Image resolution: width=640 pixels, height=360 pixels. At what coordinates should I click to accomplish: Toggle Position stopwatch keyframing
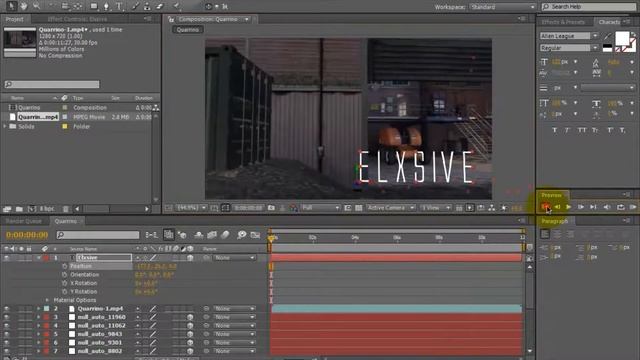pyautogui.click(x=64, y=266)
